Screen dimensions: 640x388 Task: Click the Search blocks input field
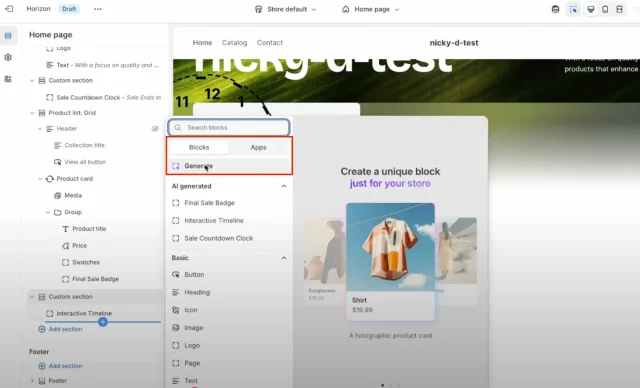229,128
